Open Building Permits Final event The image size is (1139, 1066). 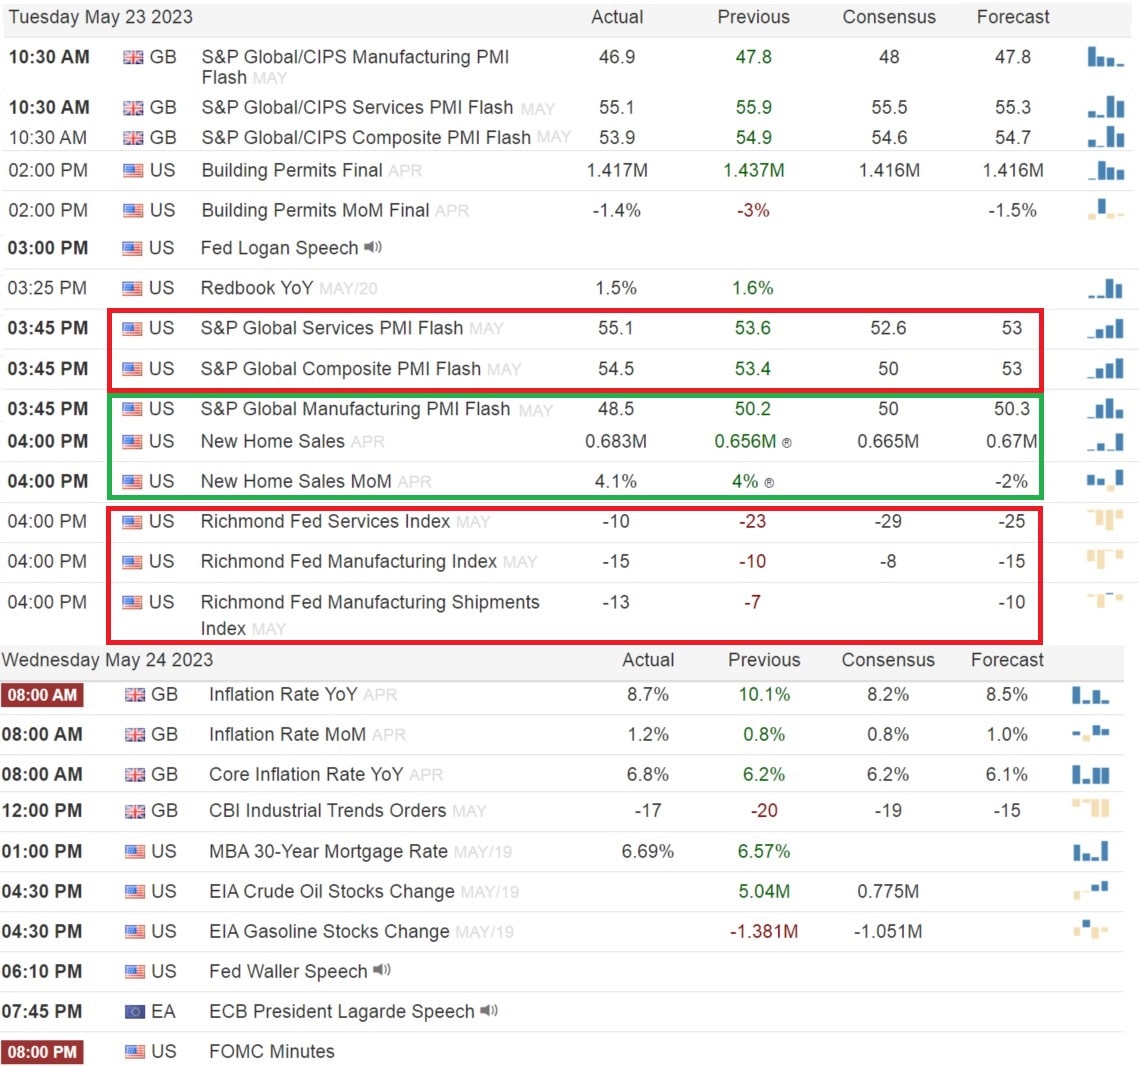[x=291, y=170]
